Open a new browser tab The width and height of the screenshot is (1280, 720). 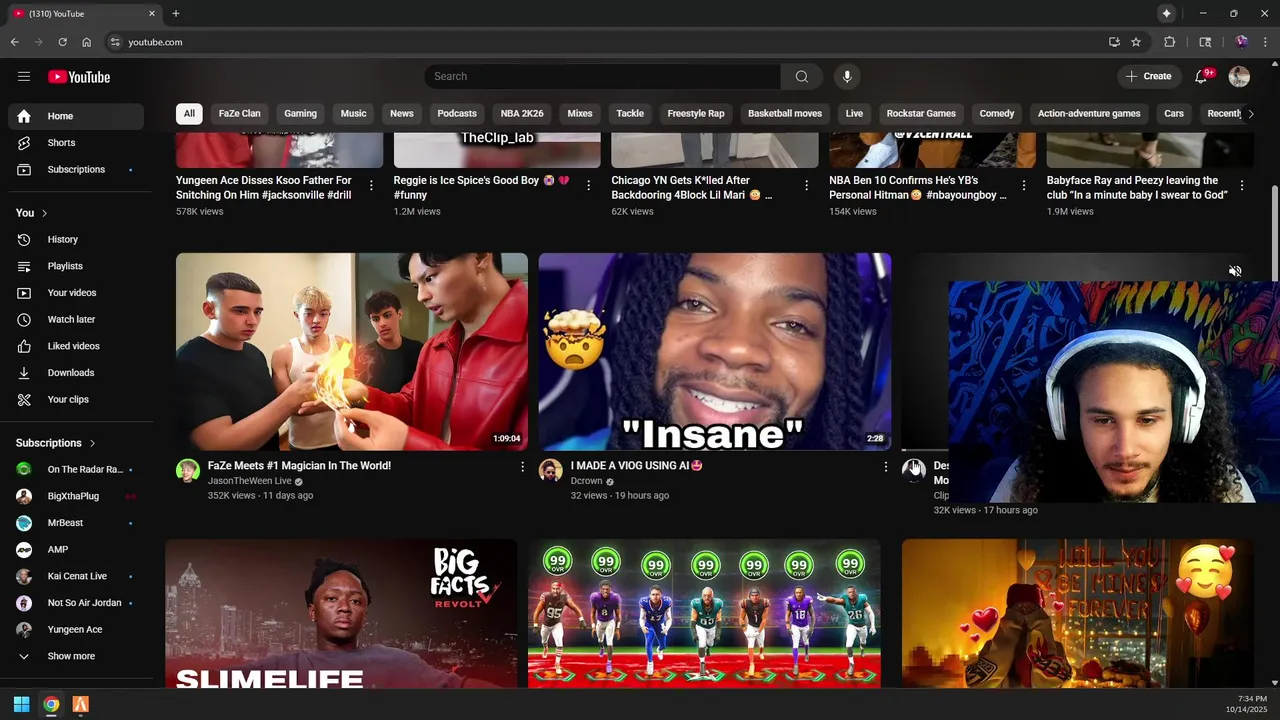(176, 14)
